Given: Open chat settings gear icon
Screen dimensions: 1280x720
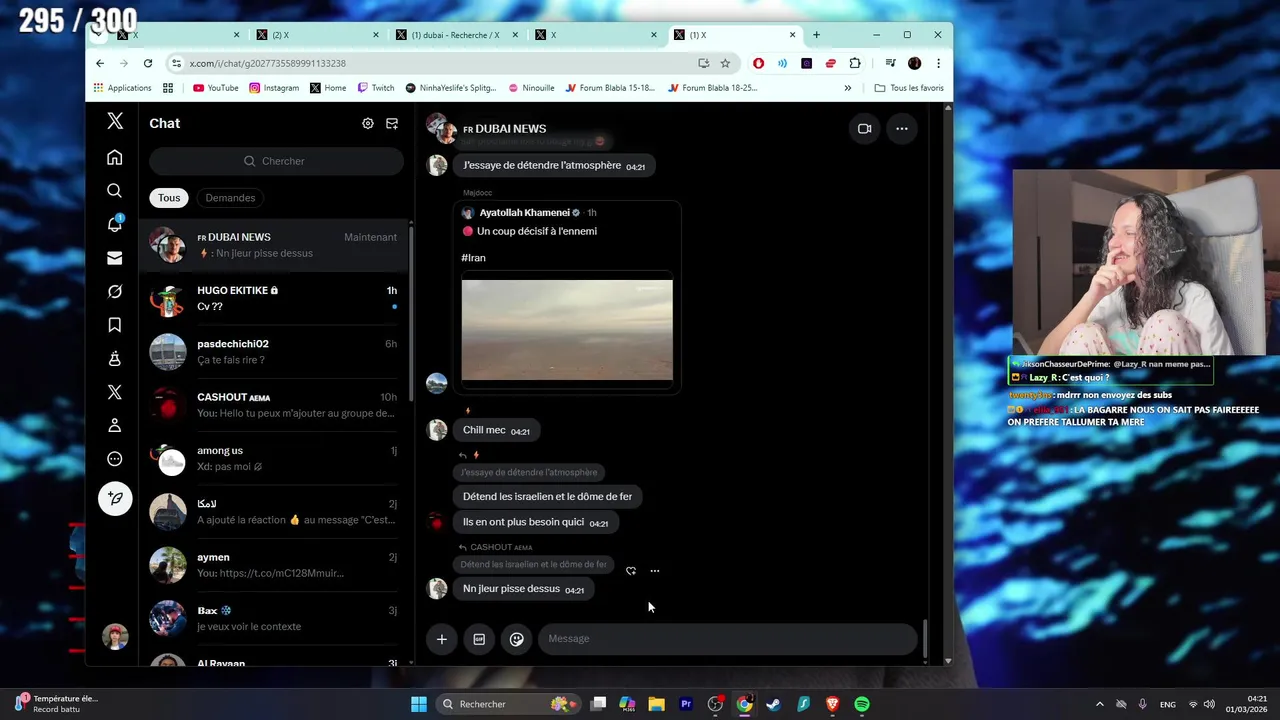Looking at the screenshot, I should [368, 123].
